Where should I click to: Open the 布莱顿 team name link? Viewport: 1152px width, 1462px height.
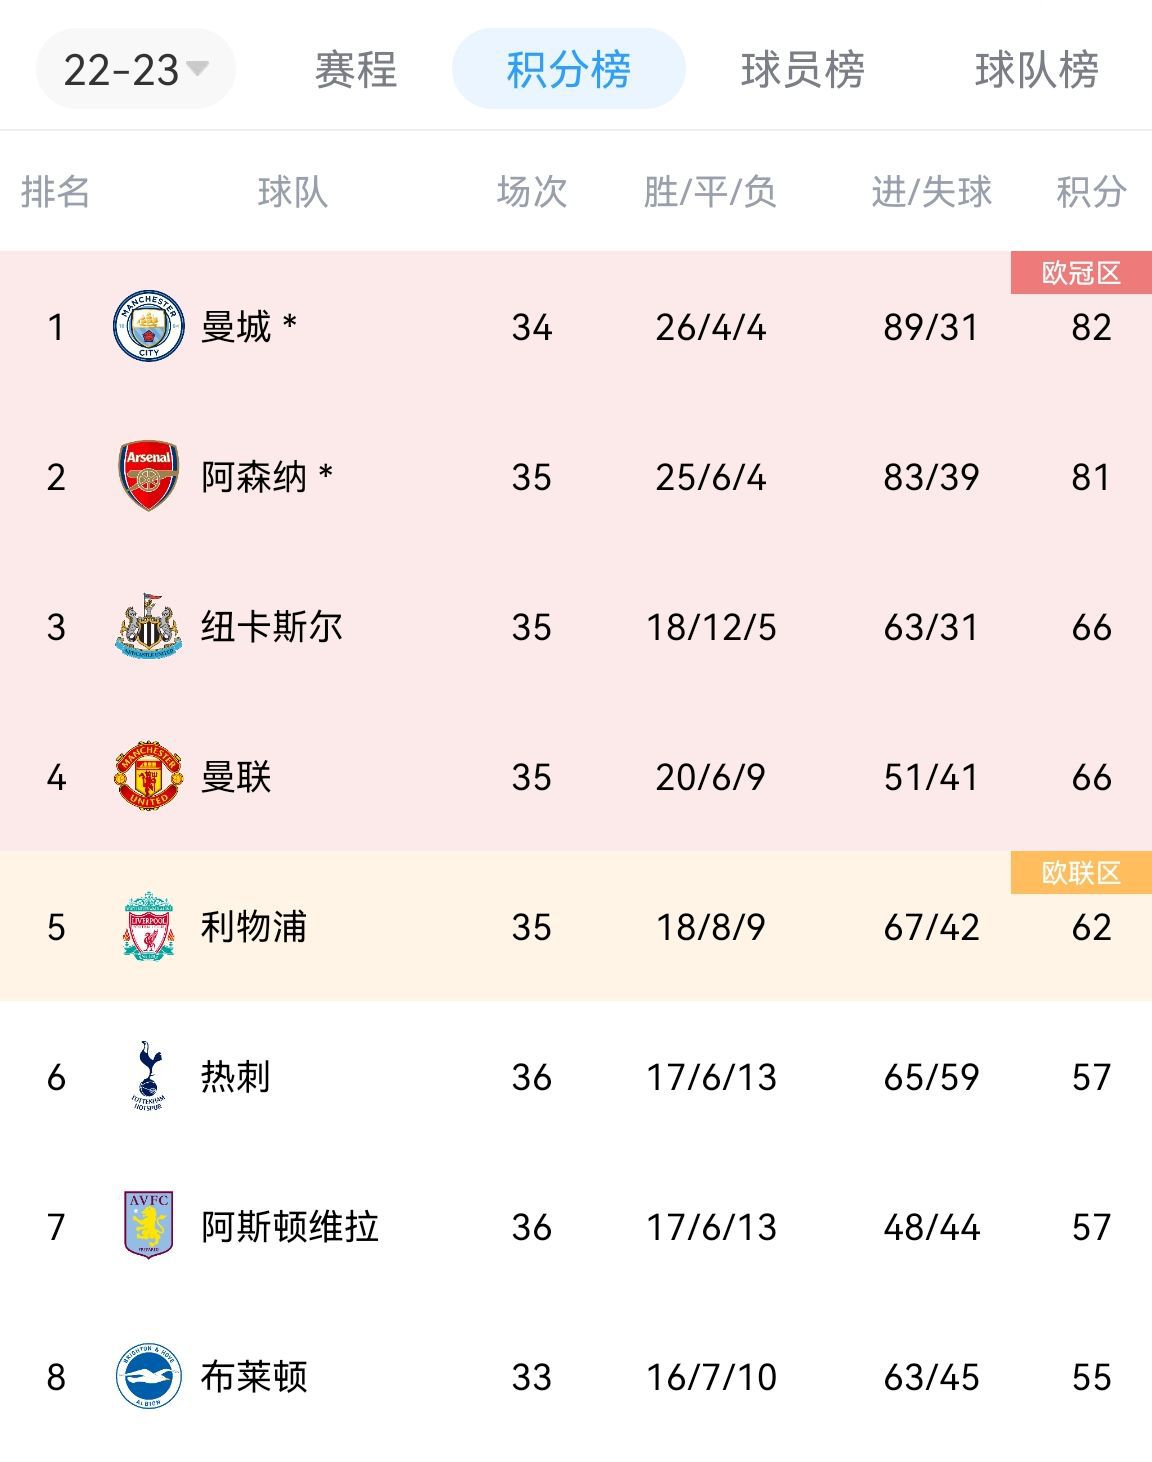point(254,1377)
